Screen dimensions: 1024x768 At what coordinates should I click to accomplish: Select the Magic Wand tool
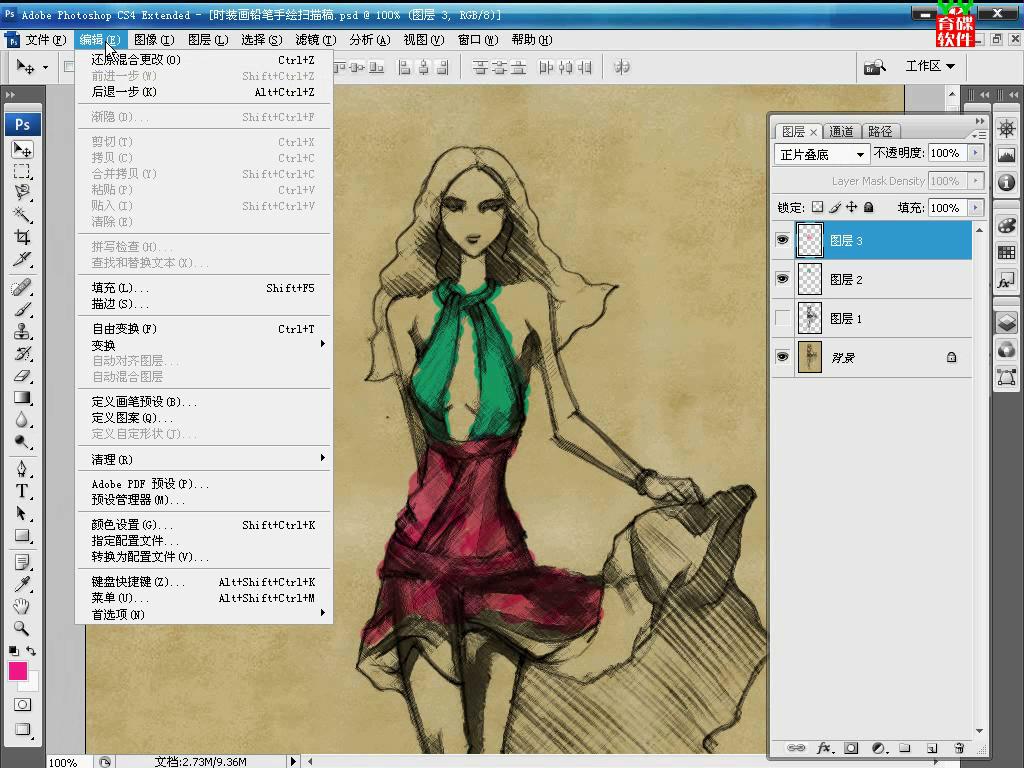[22, 214]
